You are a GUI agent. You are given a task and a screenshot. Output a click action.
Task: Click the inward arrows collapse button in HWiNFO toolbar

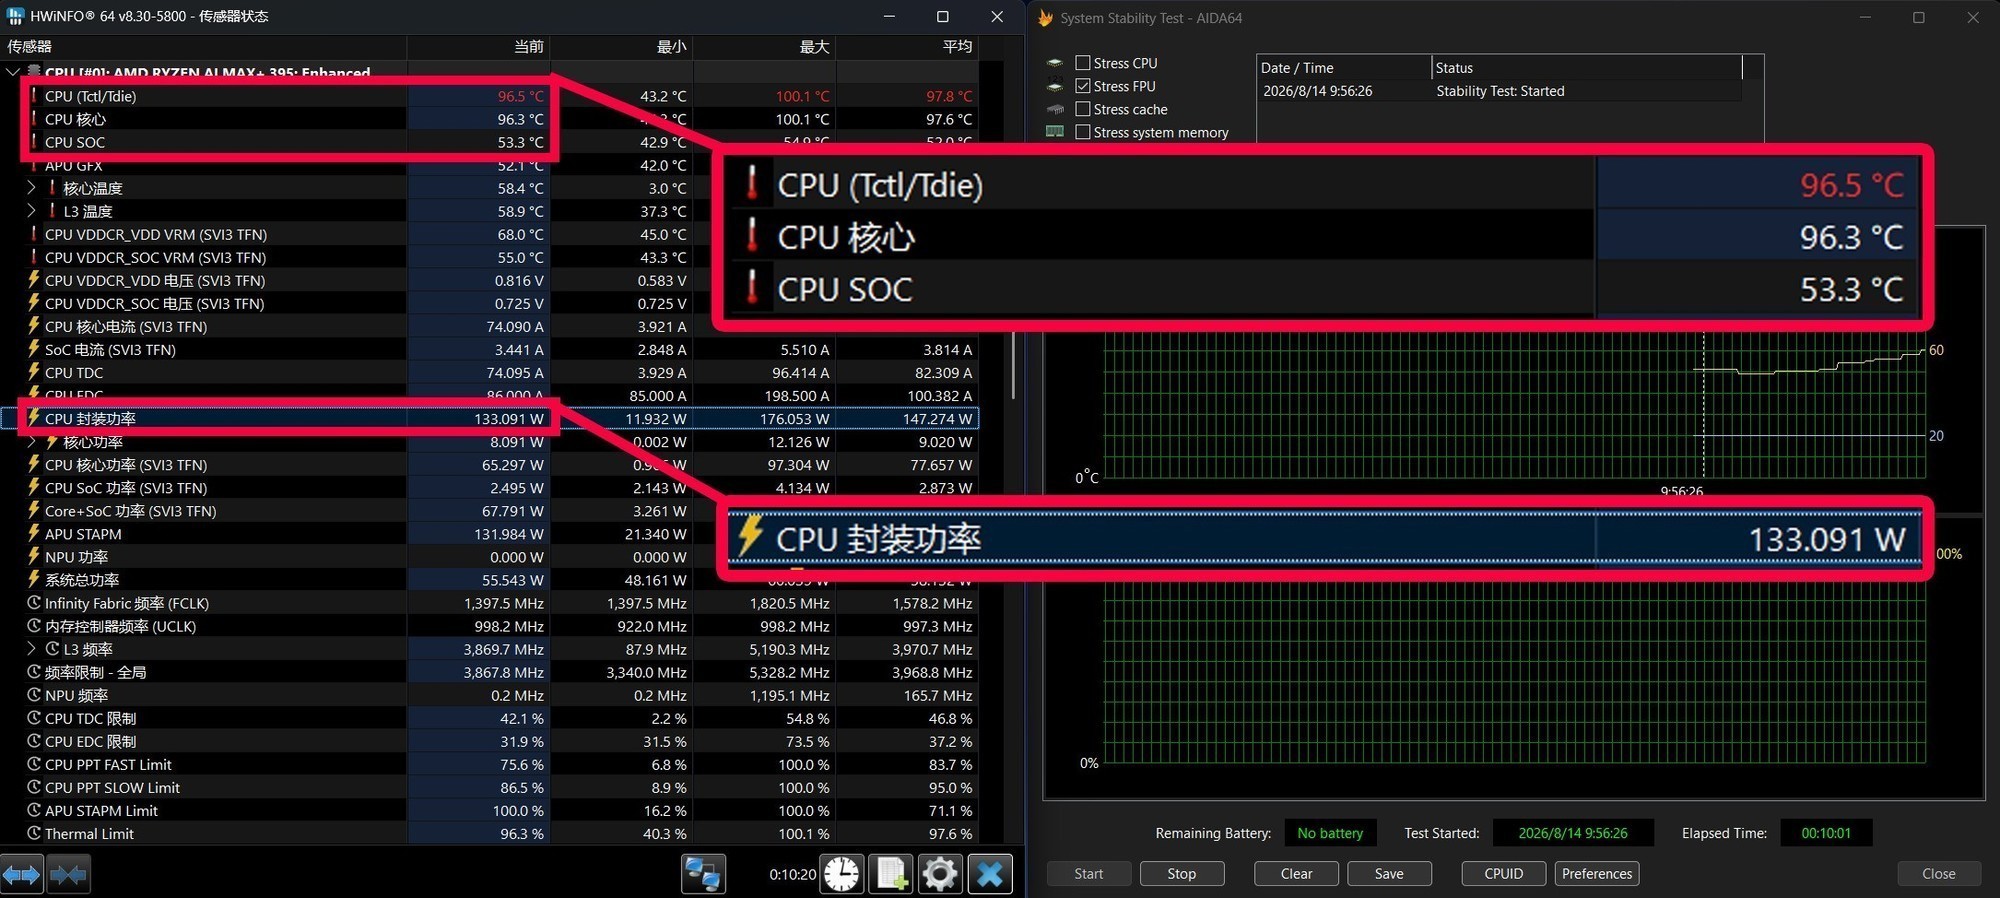pyautogui.click(x=69, y=875)
